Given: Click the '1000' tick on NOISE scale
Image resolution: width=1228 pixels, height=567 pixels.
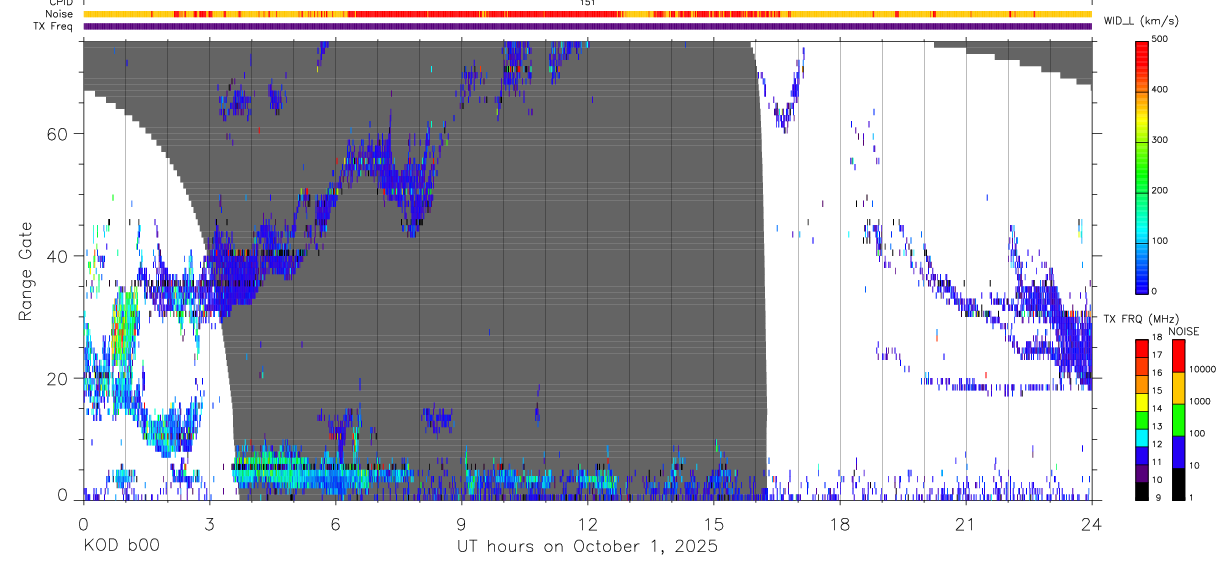Looking at the screenshot, I should coord(1200,401).
